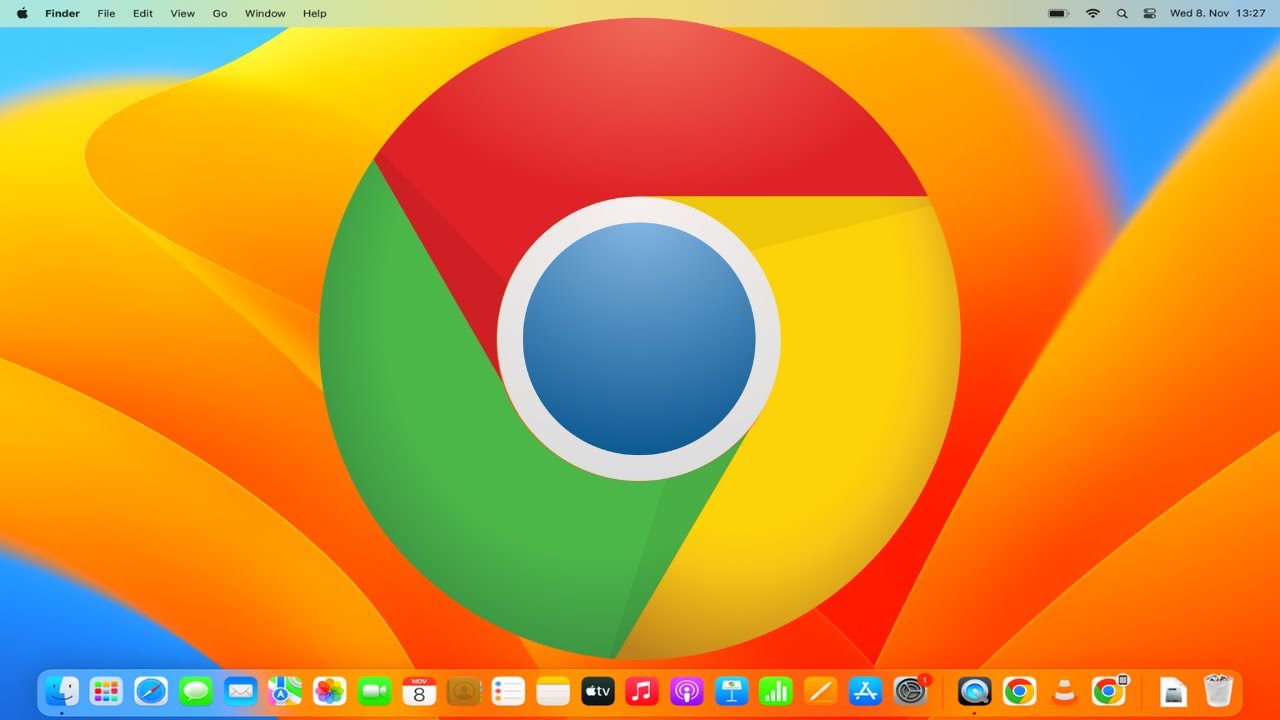The image size is (1280, 720).
Task: Open the File menu
Action: coord(106,13)
